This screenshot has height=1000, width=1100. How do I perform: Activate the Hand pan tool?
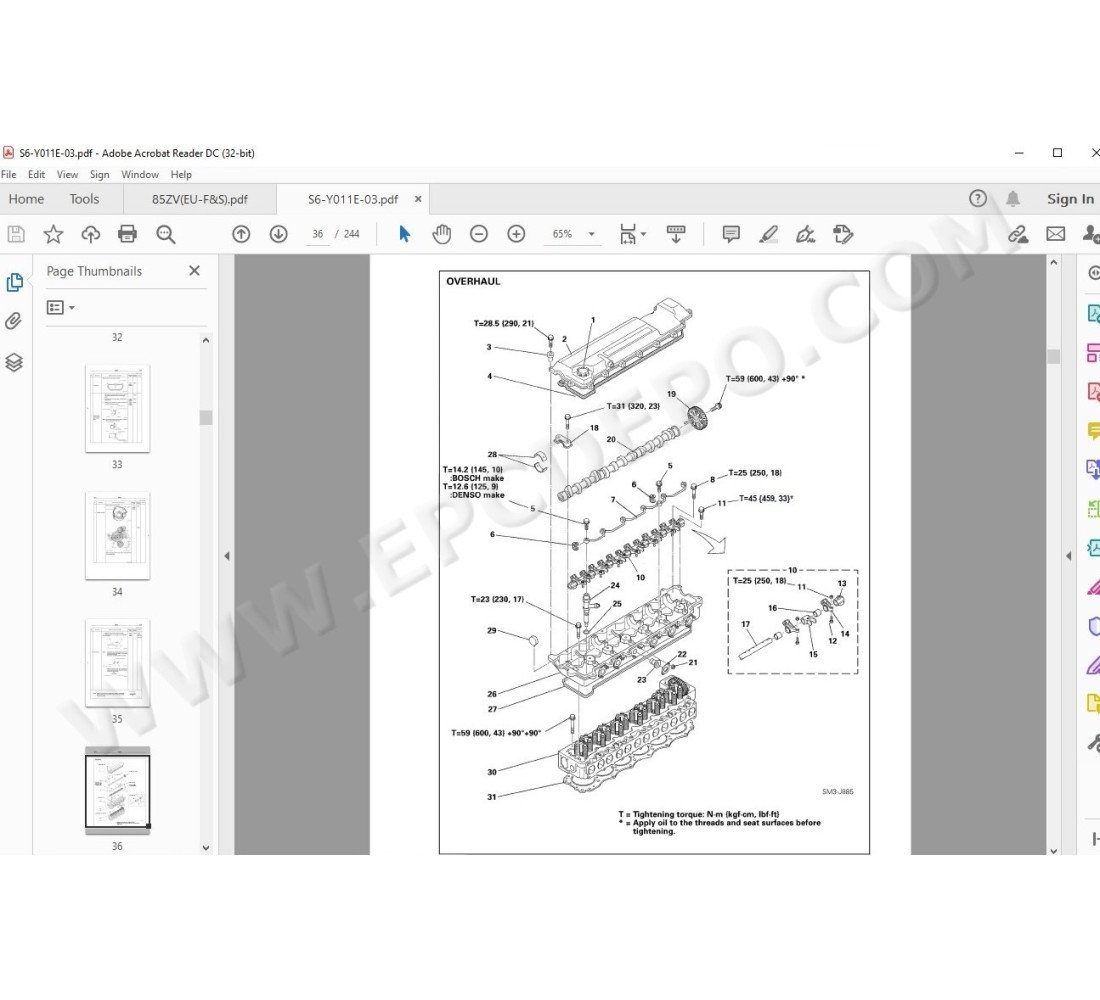click(x=441, y=234)
